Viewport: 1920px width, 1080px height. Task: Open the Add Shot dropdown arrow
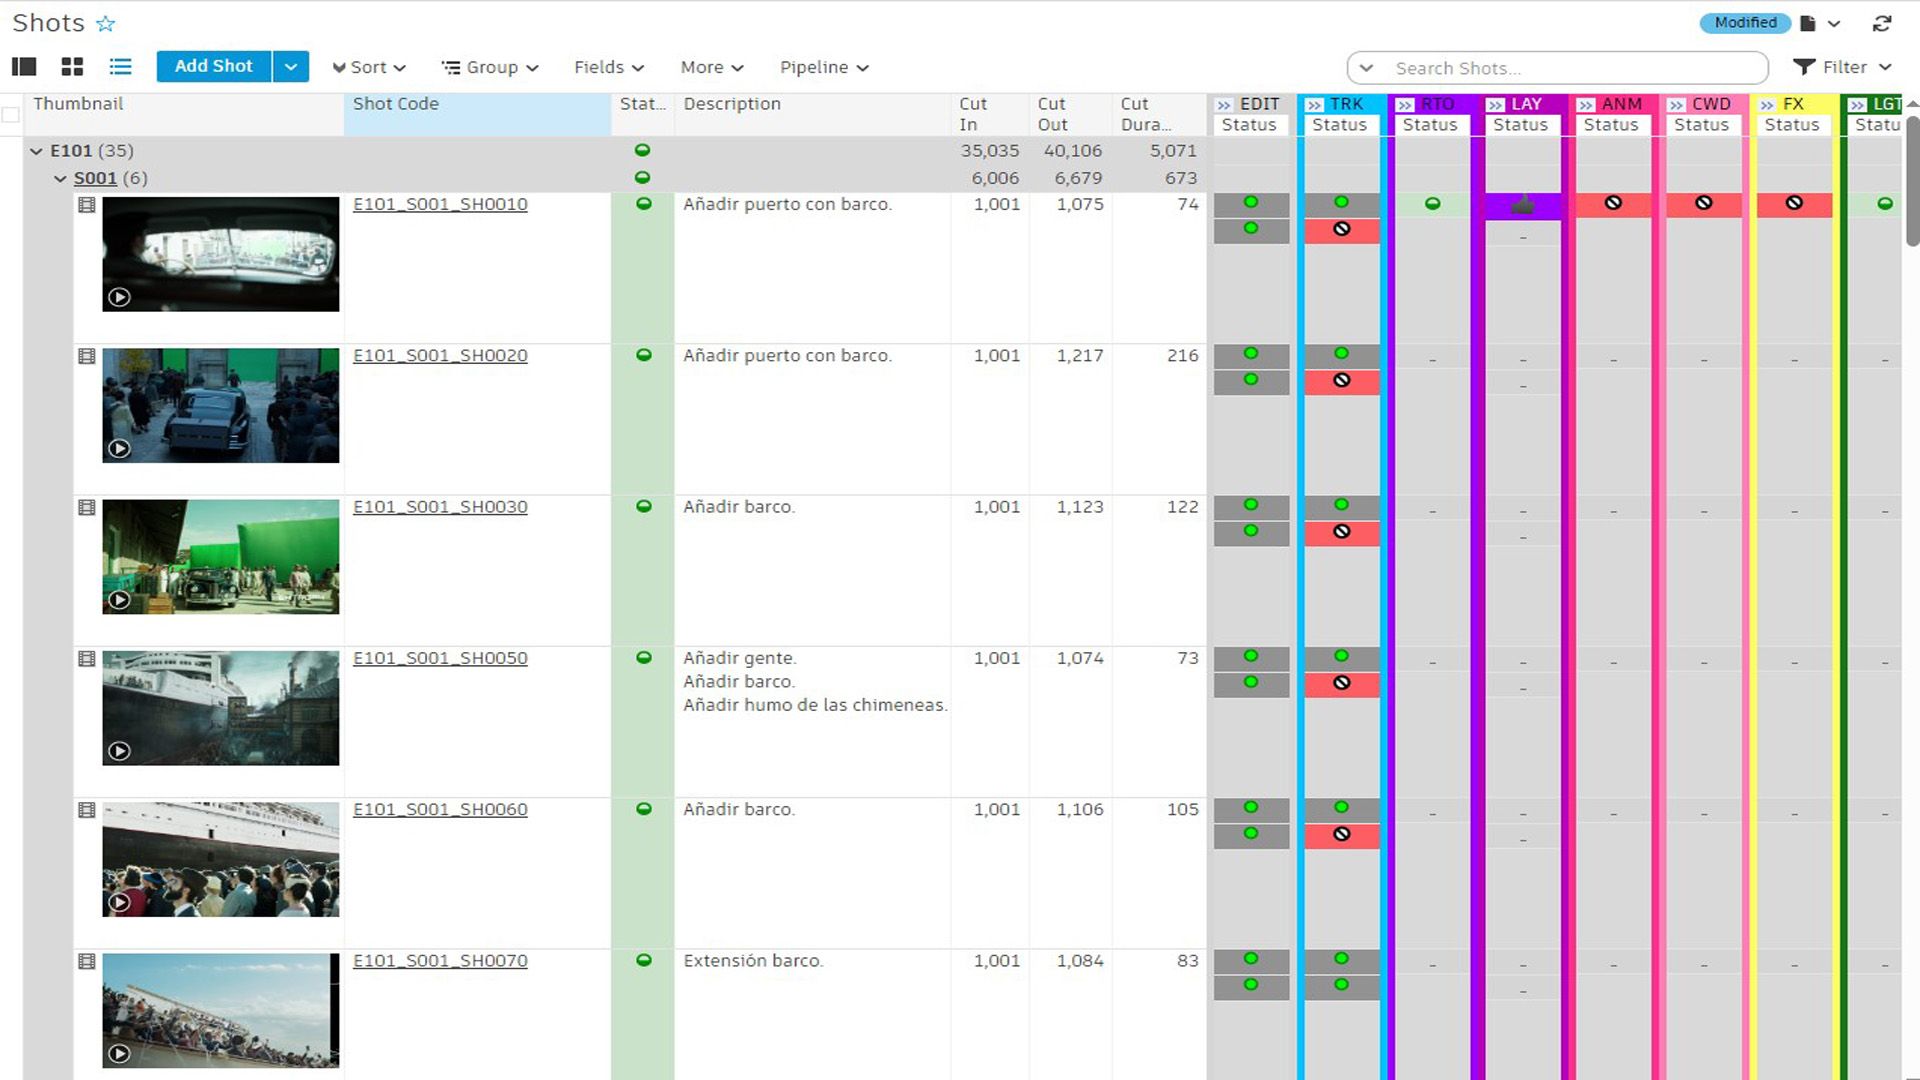[290, 67]
